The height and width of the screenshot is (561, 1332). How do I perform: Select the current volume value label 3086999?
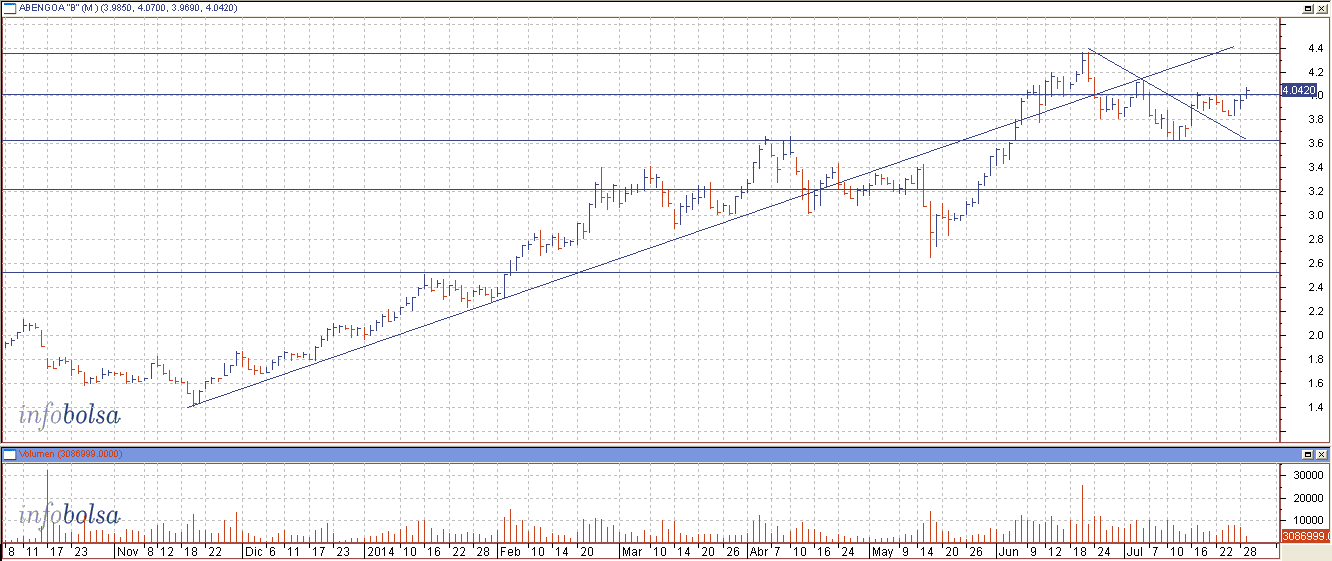[x=1304, y=537]
